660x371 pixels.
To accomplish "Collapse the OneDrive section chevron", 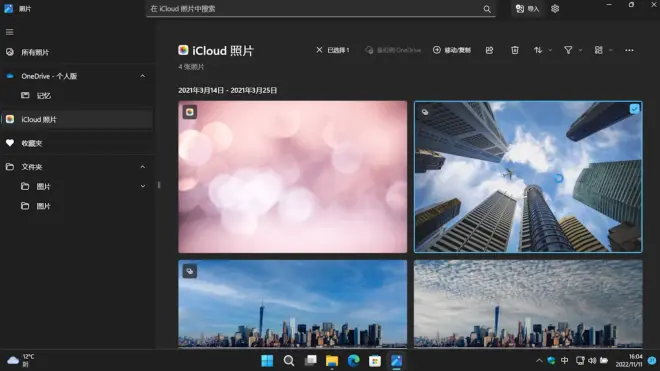I will pos(143,76).
